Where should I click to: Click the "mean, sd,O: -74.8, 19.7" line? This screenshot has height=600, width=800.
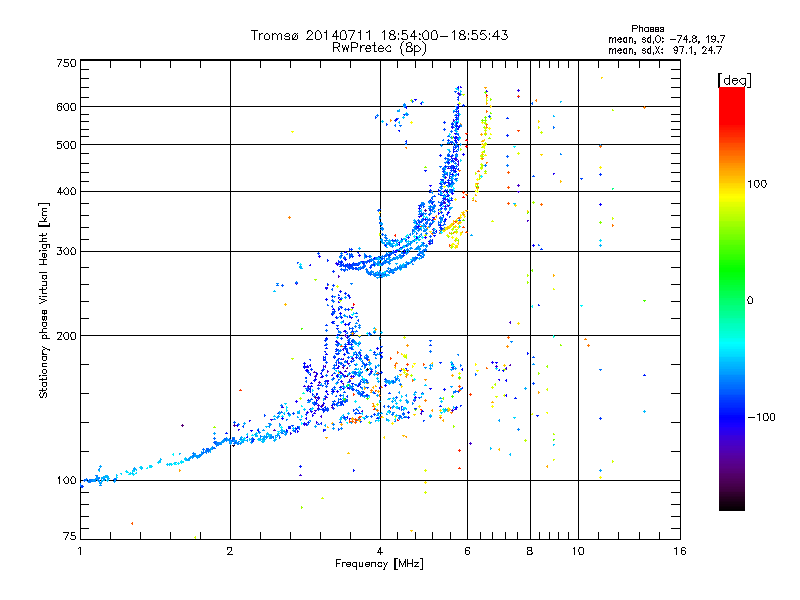(667, 40)
